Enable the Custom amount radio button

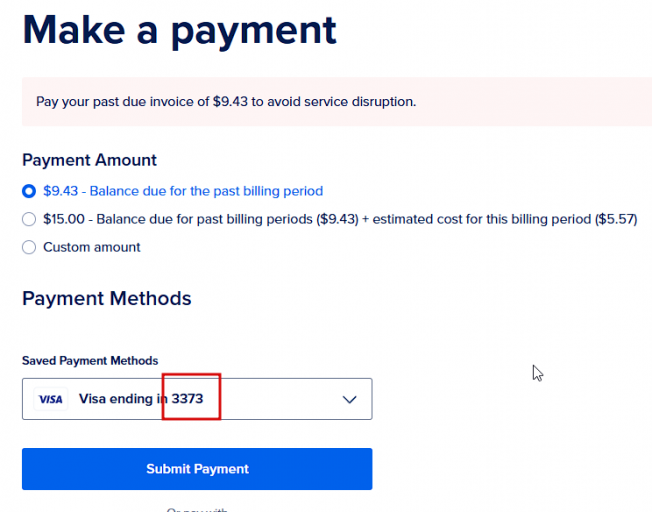(29, 247)
